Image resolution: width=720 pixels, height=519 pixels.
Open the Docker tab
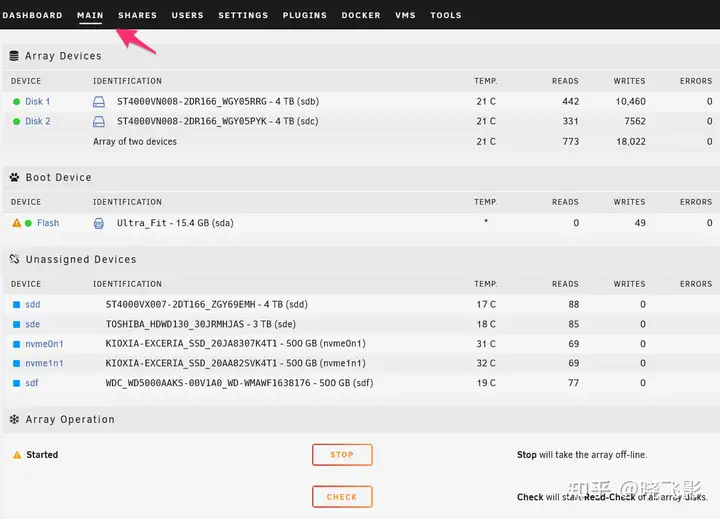click(361, 15)
